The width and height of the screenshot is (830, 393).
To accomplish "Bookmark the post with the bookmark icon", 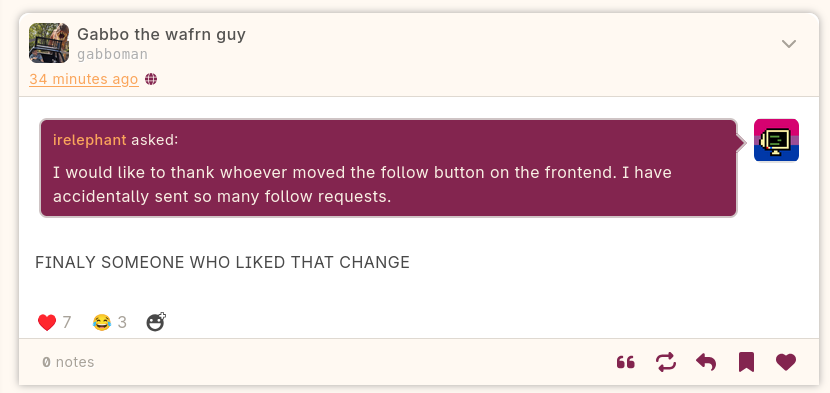I will [746, 362].
